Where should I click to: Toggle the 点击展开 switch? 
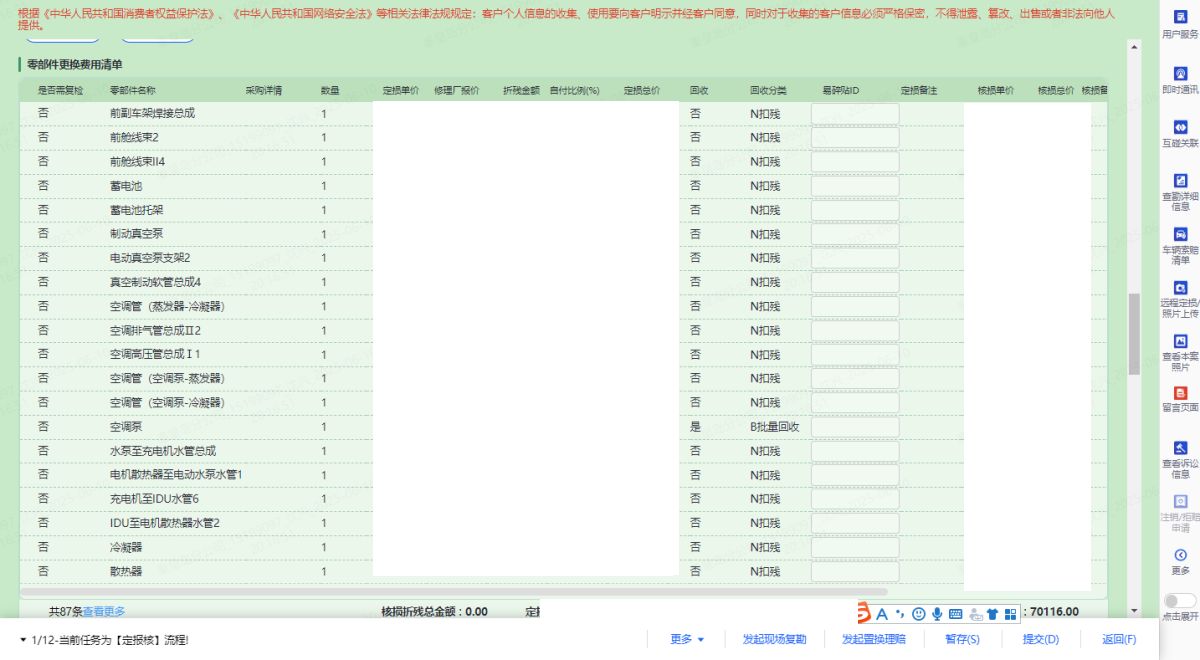tap(1179, 601)
